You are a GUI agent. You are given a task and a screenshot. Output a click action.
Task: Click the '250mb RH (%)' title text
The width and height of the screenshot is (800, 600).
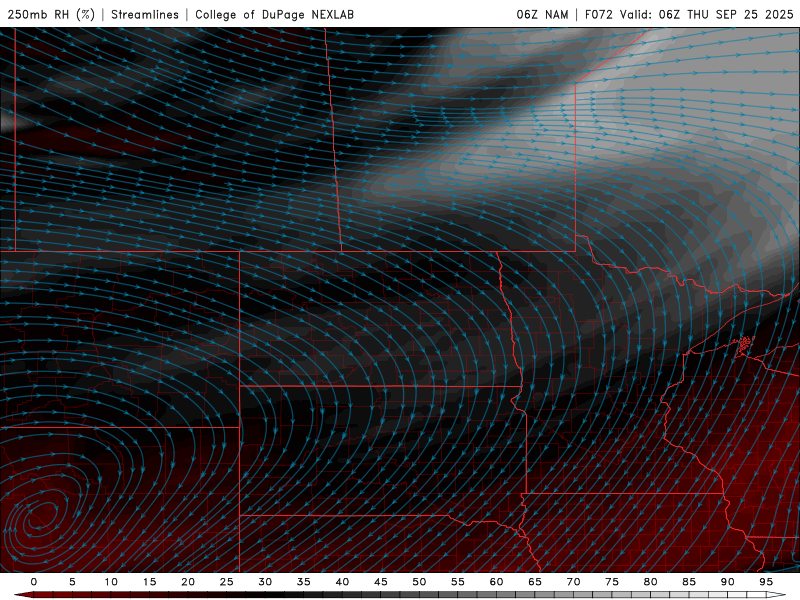[x=51, y=14]
